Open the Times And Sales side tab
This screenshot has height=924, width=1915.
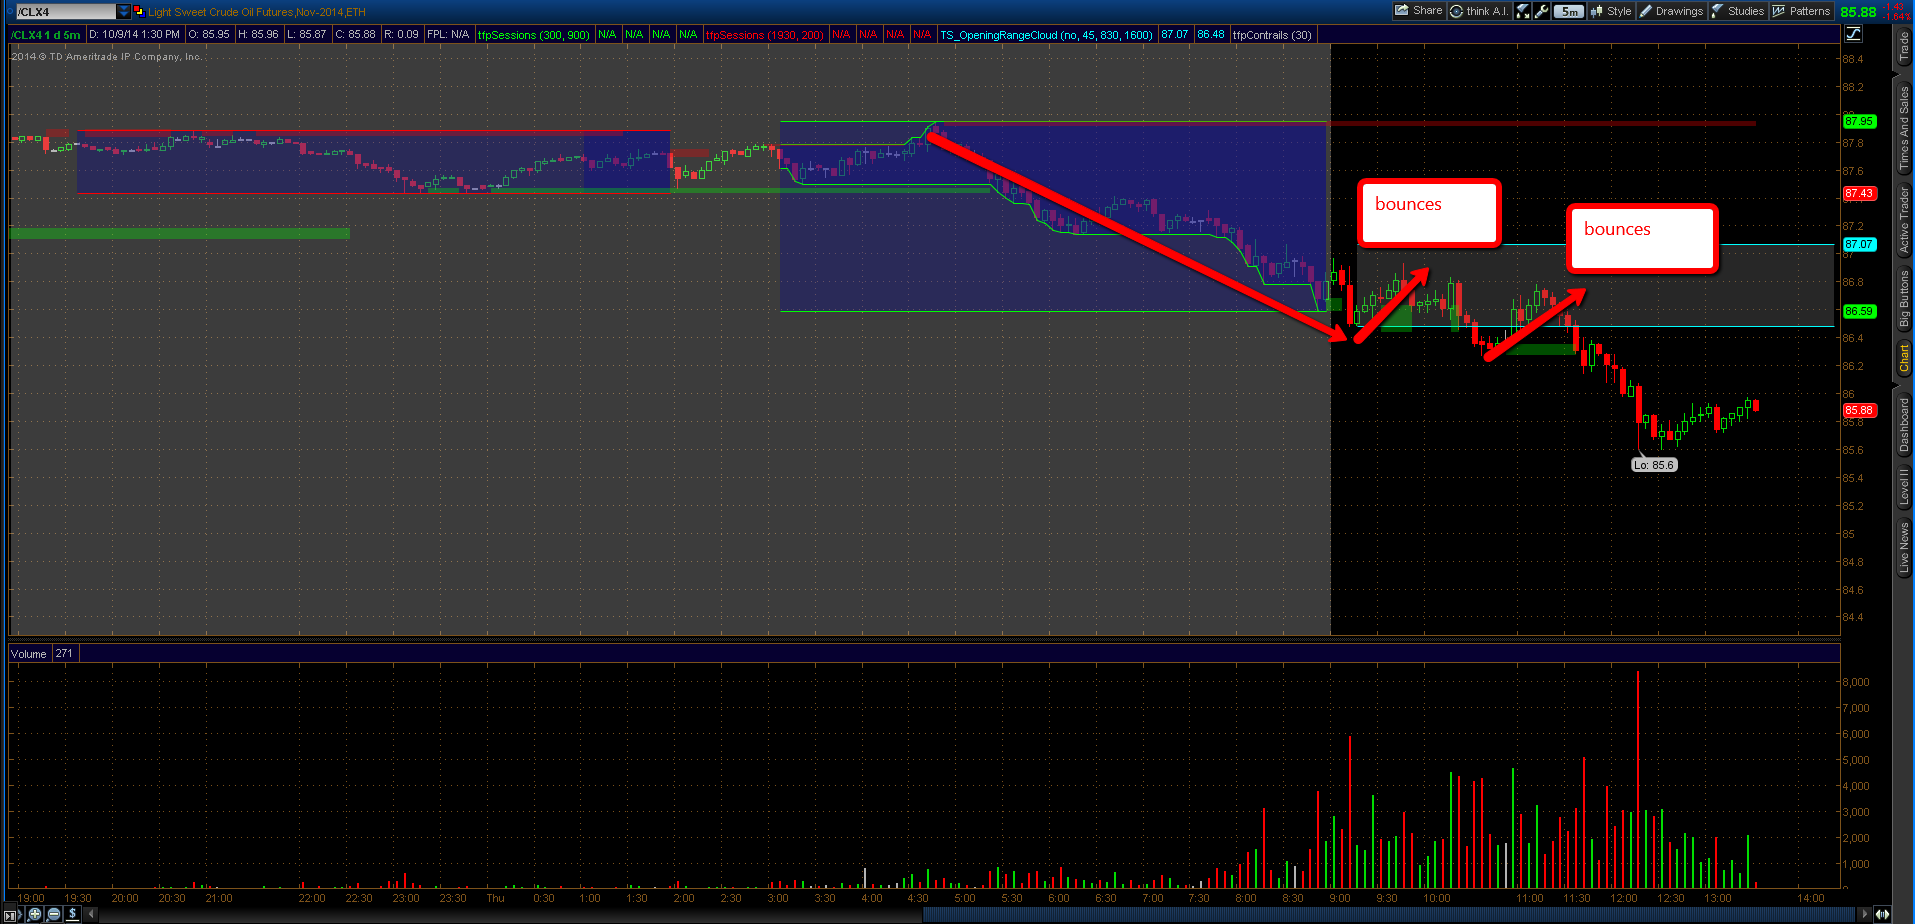(x=1904, y=126)
